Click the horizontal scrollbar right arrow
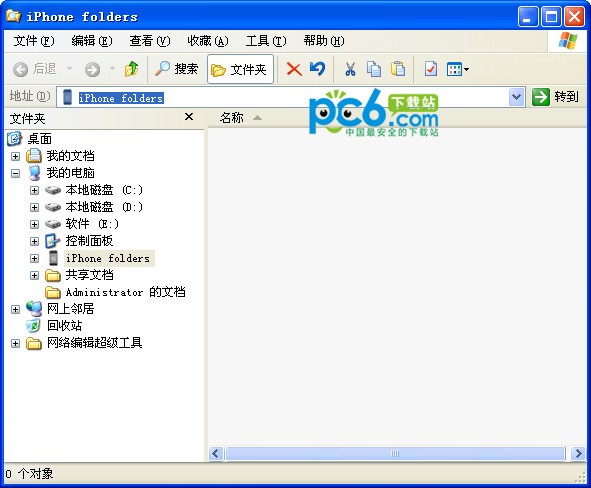Viewport: 591px width, 488px height. point(577,453)
